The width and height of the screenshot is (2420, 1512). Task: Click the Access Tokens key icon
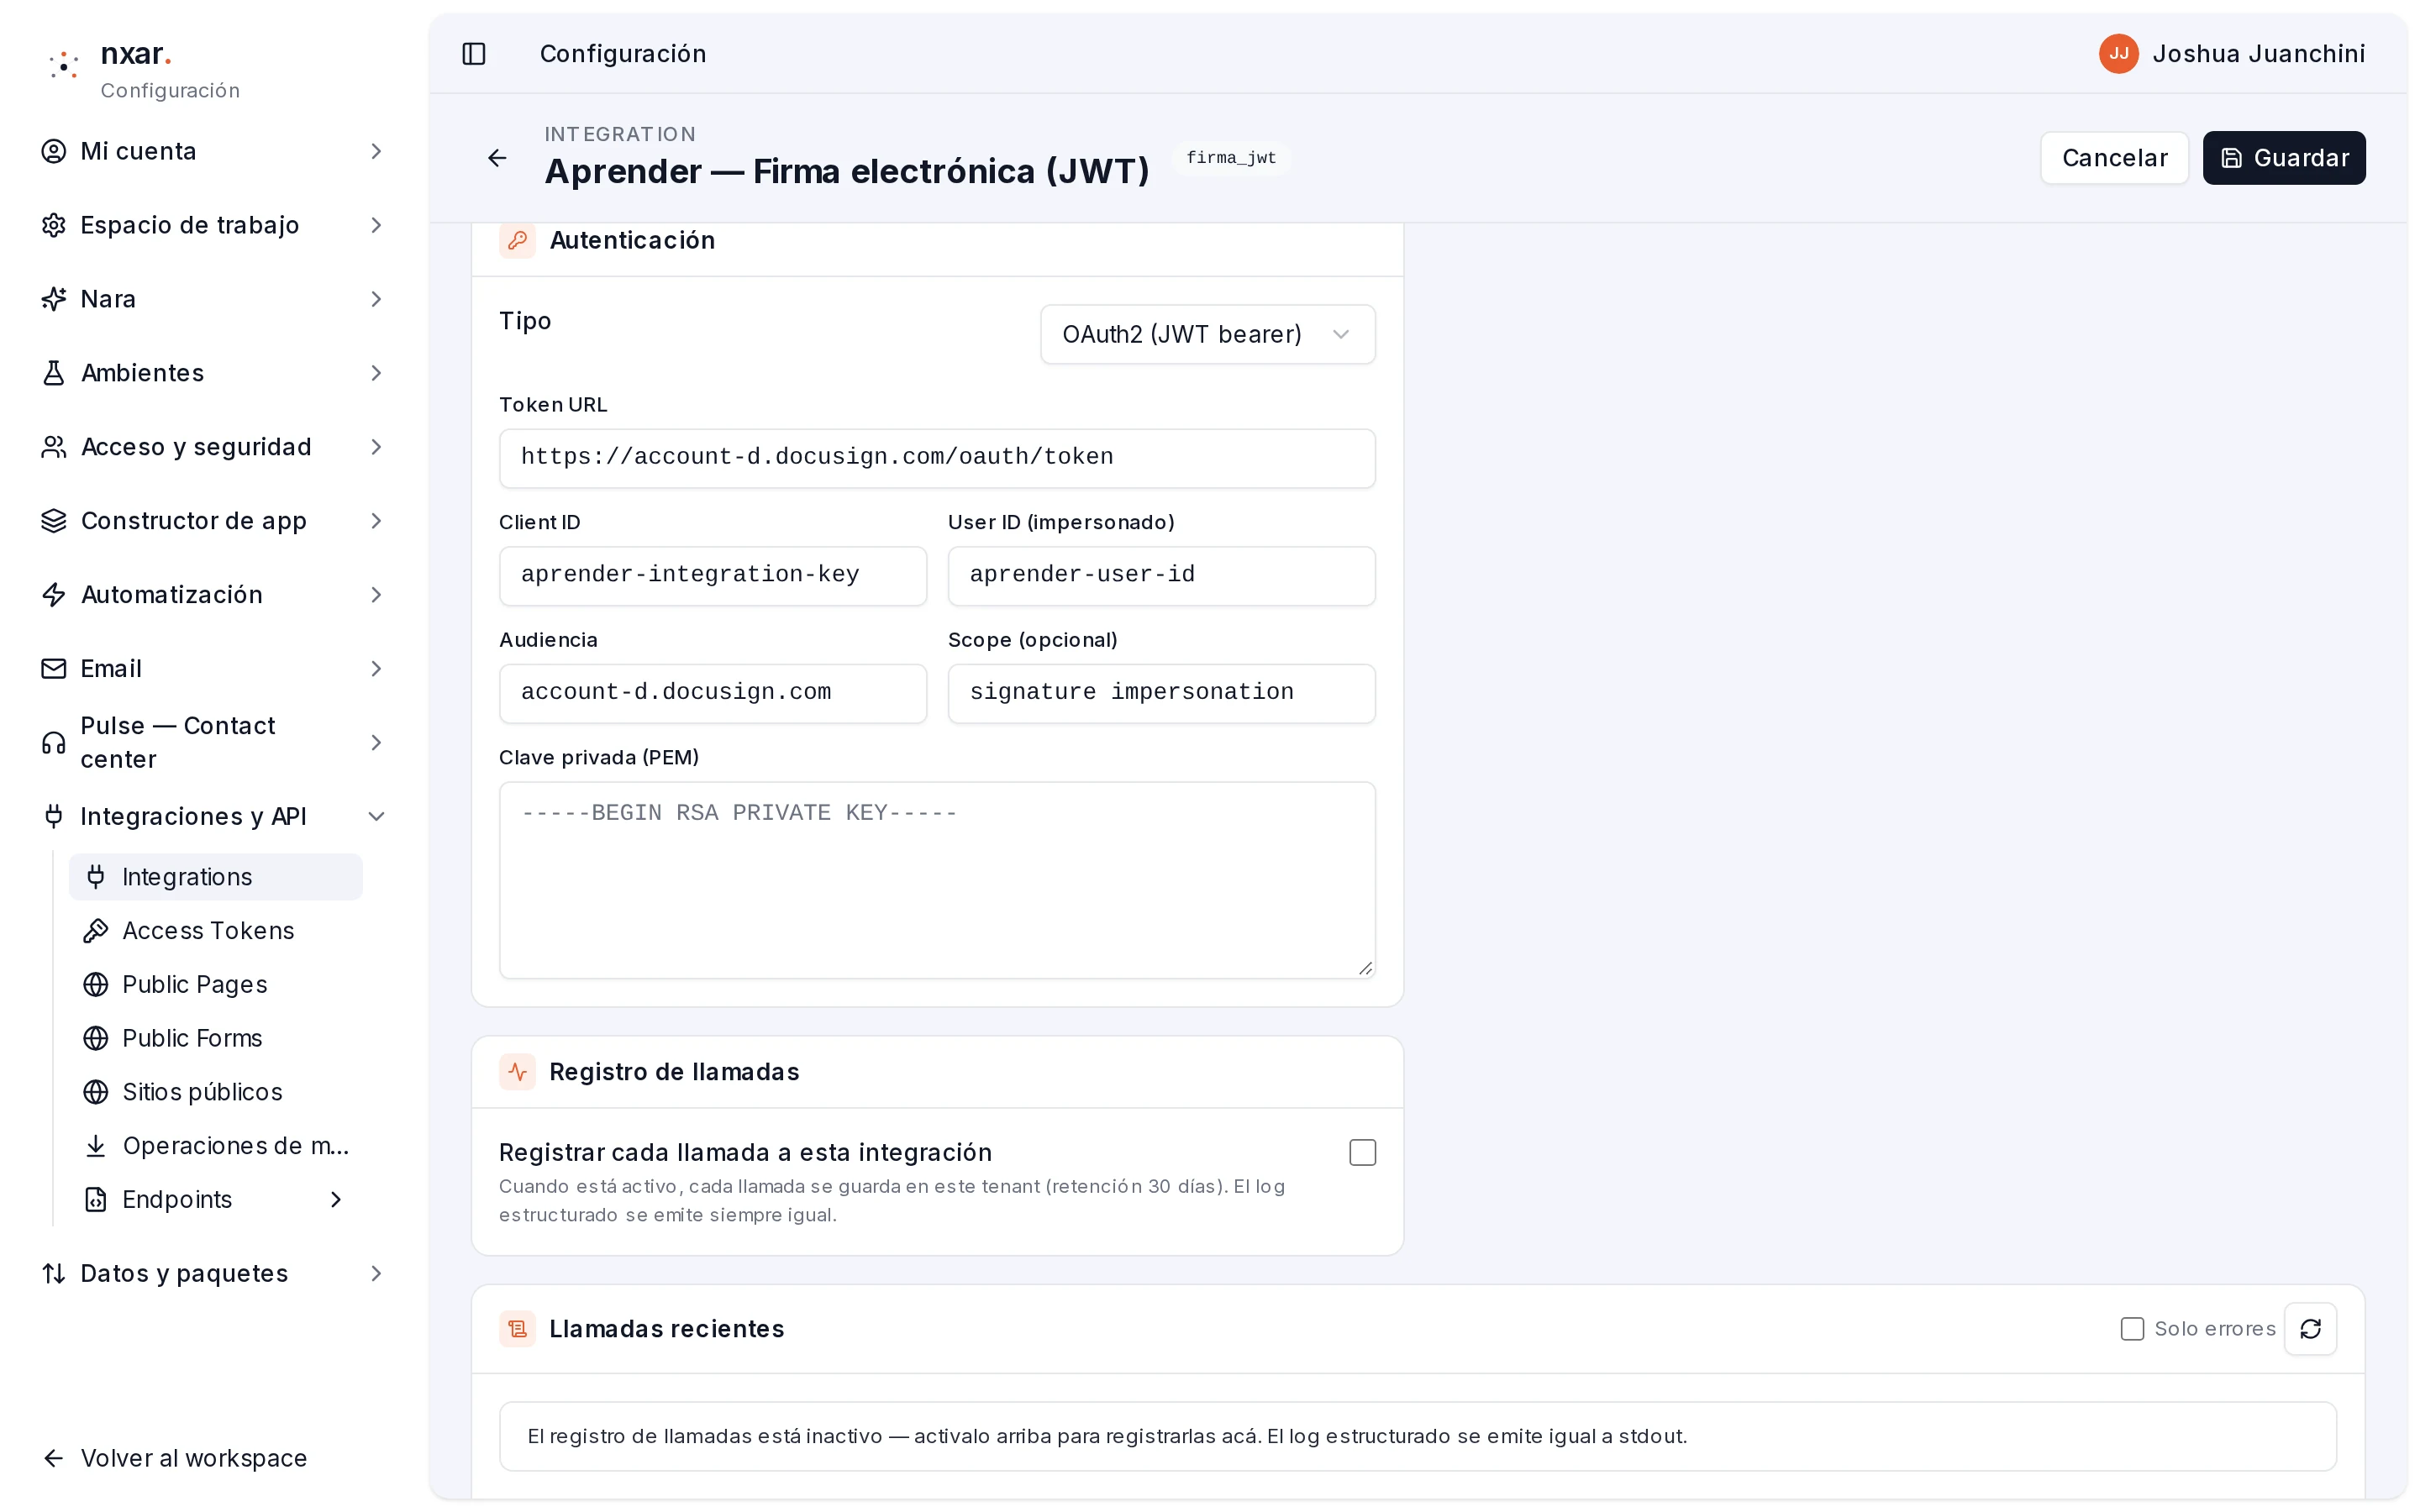tap(96, 931)
